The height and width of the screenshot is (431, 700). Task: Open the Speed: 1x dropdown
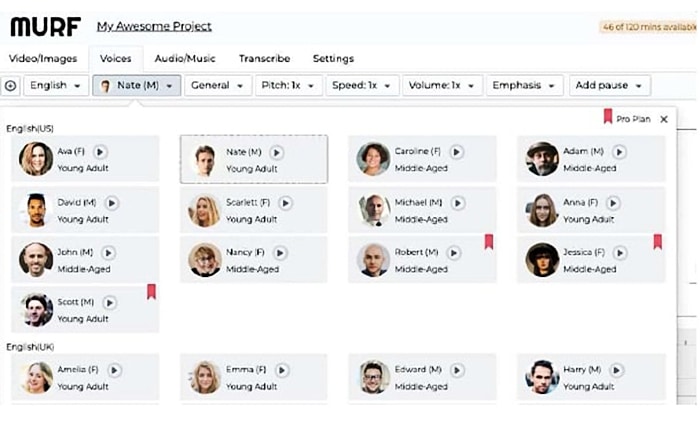pyautogui.click(x=362, y=85)
